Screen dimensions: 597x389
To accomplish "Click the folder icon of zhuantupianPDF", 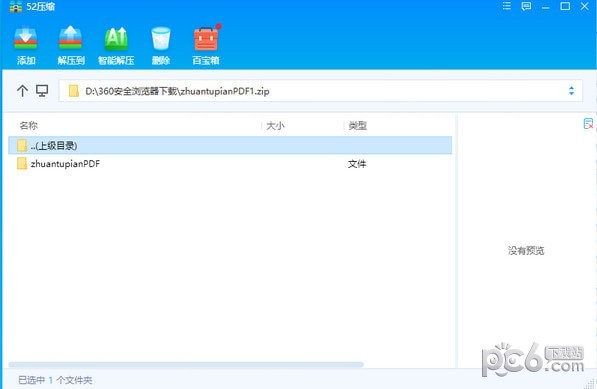I will click(22, 164).
